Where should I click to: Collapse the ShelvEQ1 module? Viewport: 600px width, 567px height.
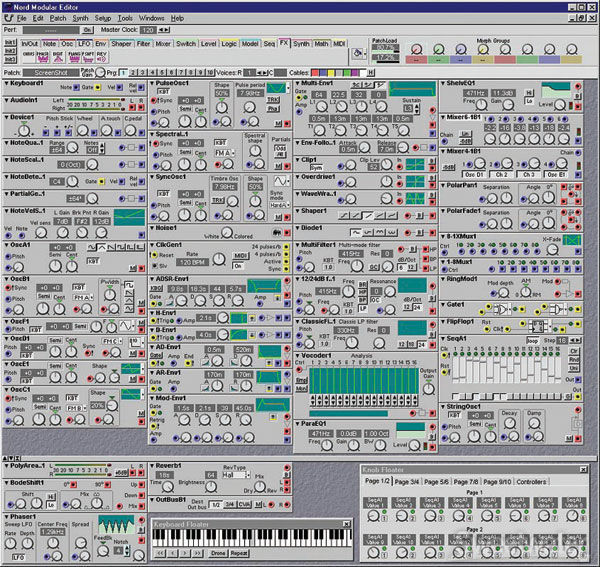click(443, 83)
